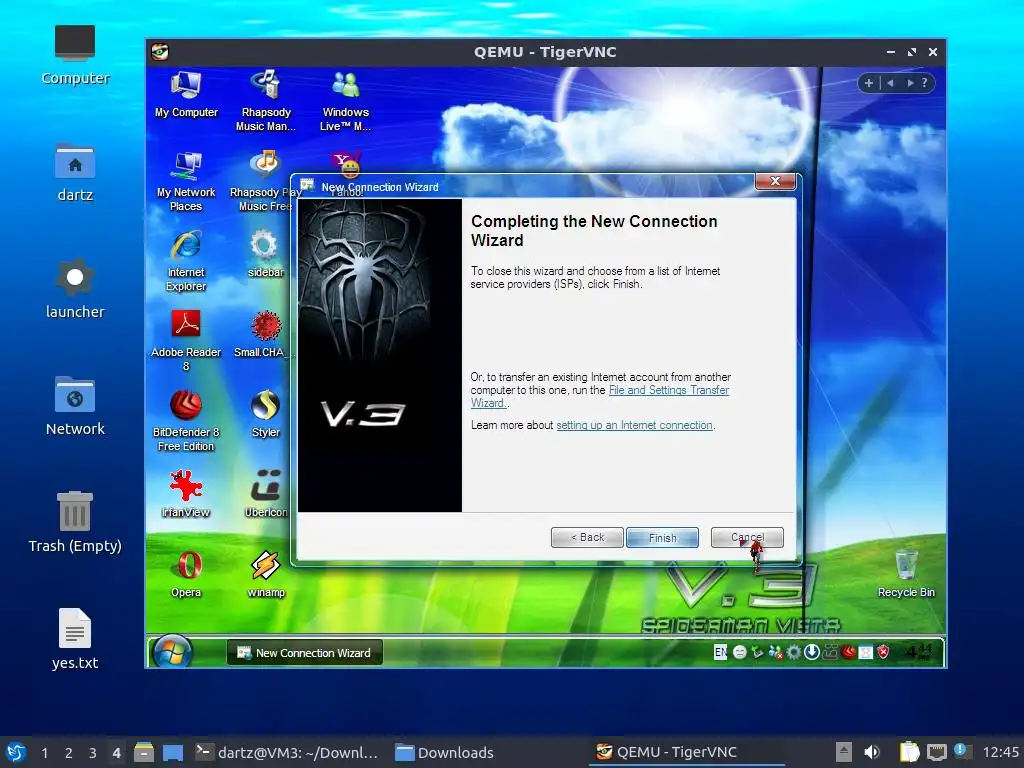The image size is (1024, 768).
Task: Open My Network Places icon
Action: point(186,181)
